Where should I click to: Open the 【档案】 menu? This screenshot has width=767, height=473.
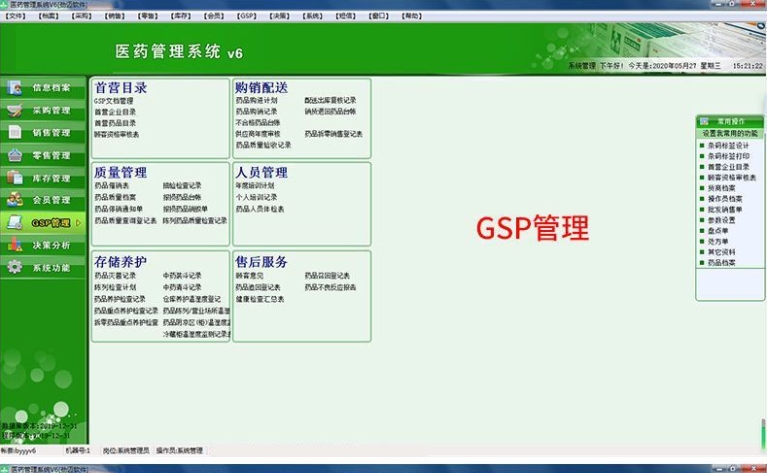pyautogui.click(x=48, y=16)
